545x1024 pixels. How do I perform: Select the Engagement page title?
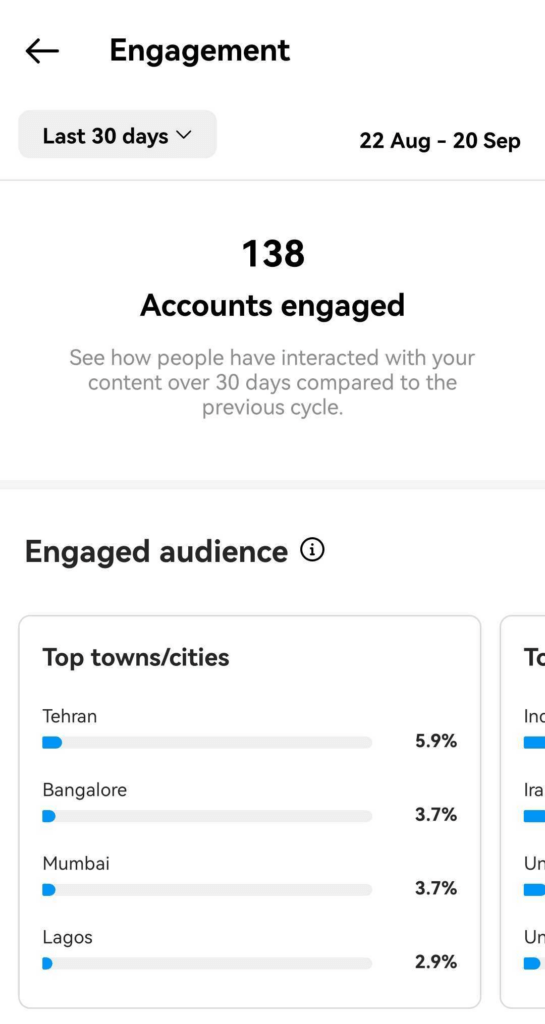pos(200,51)
